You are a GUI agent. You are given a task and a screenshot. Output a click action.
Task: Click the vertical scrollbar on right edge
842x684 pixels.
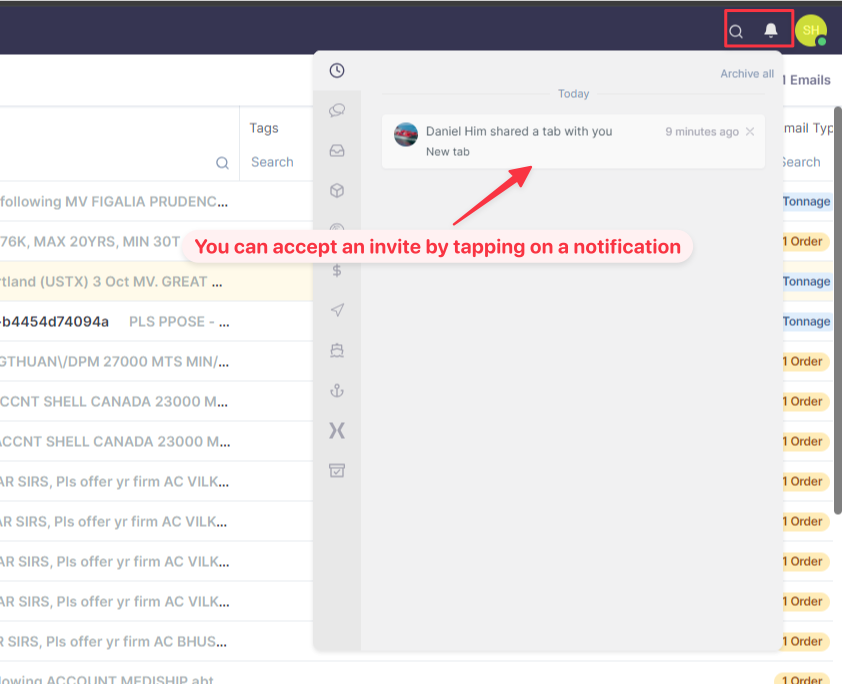tap(837, 300)
